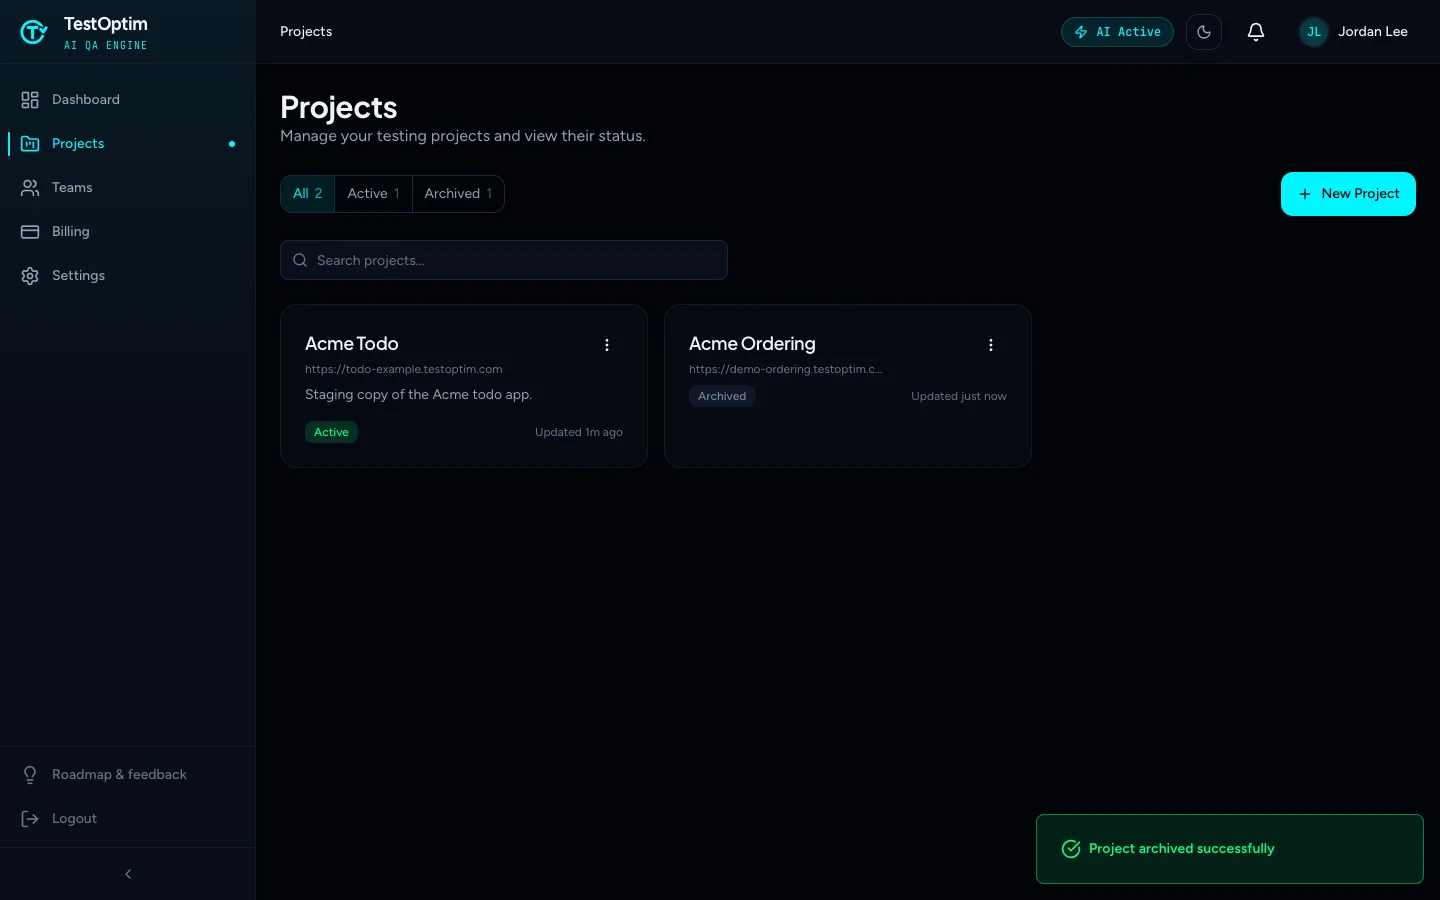Open Acme Ordering options menu

pos(991,345)
